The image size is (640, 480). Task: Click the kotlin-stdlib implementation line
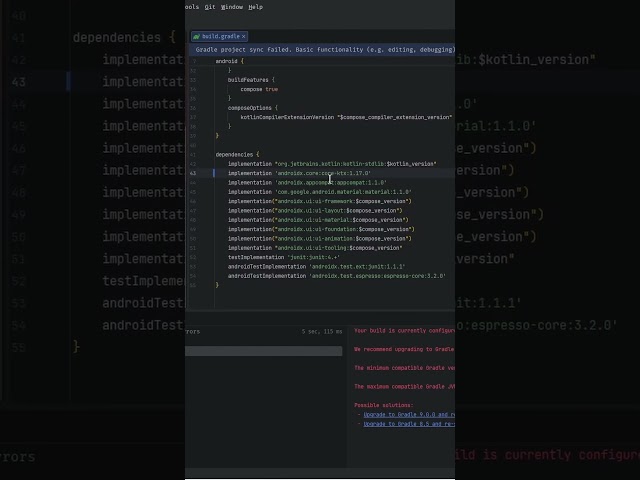tap(332, 164)
